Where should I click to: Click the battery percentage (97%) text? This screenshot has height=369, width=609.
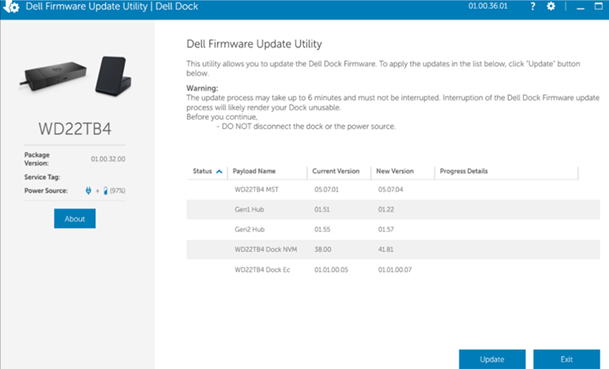118,191
